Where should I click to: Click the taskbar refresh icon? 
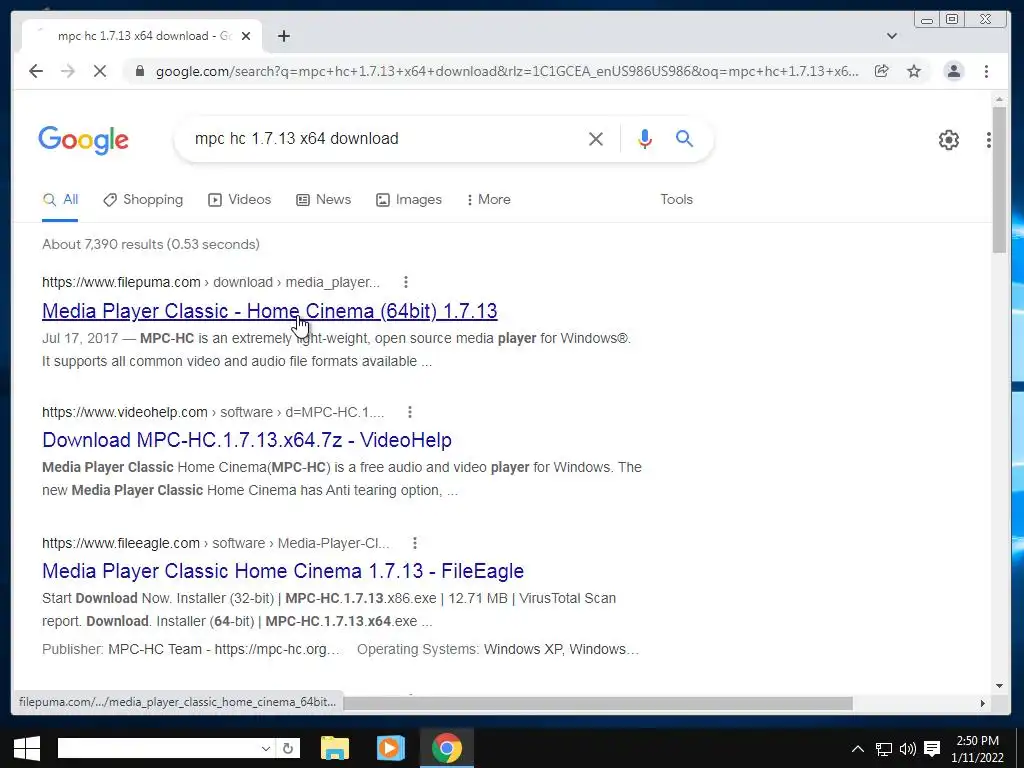click(x=288, y=748)
